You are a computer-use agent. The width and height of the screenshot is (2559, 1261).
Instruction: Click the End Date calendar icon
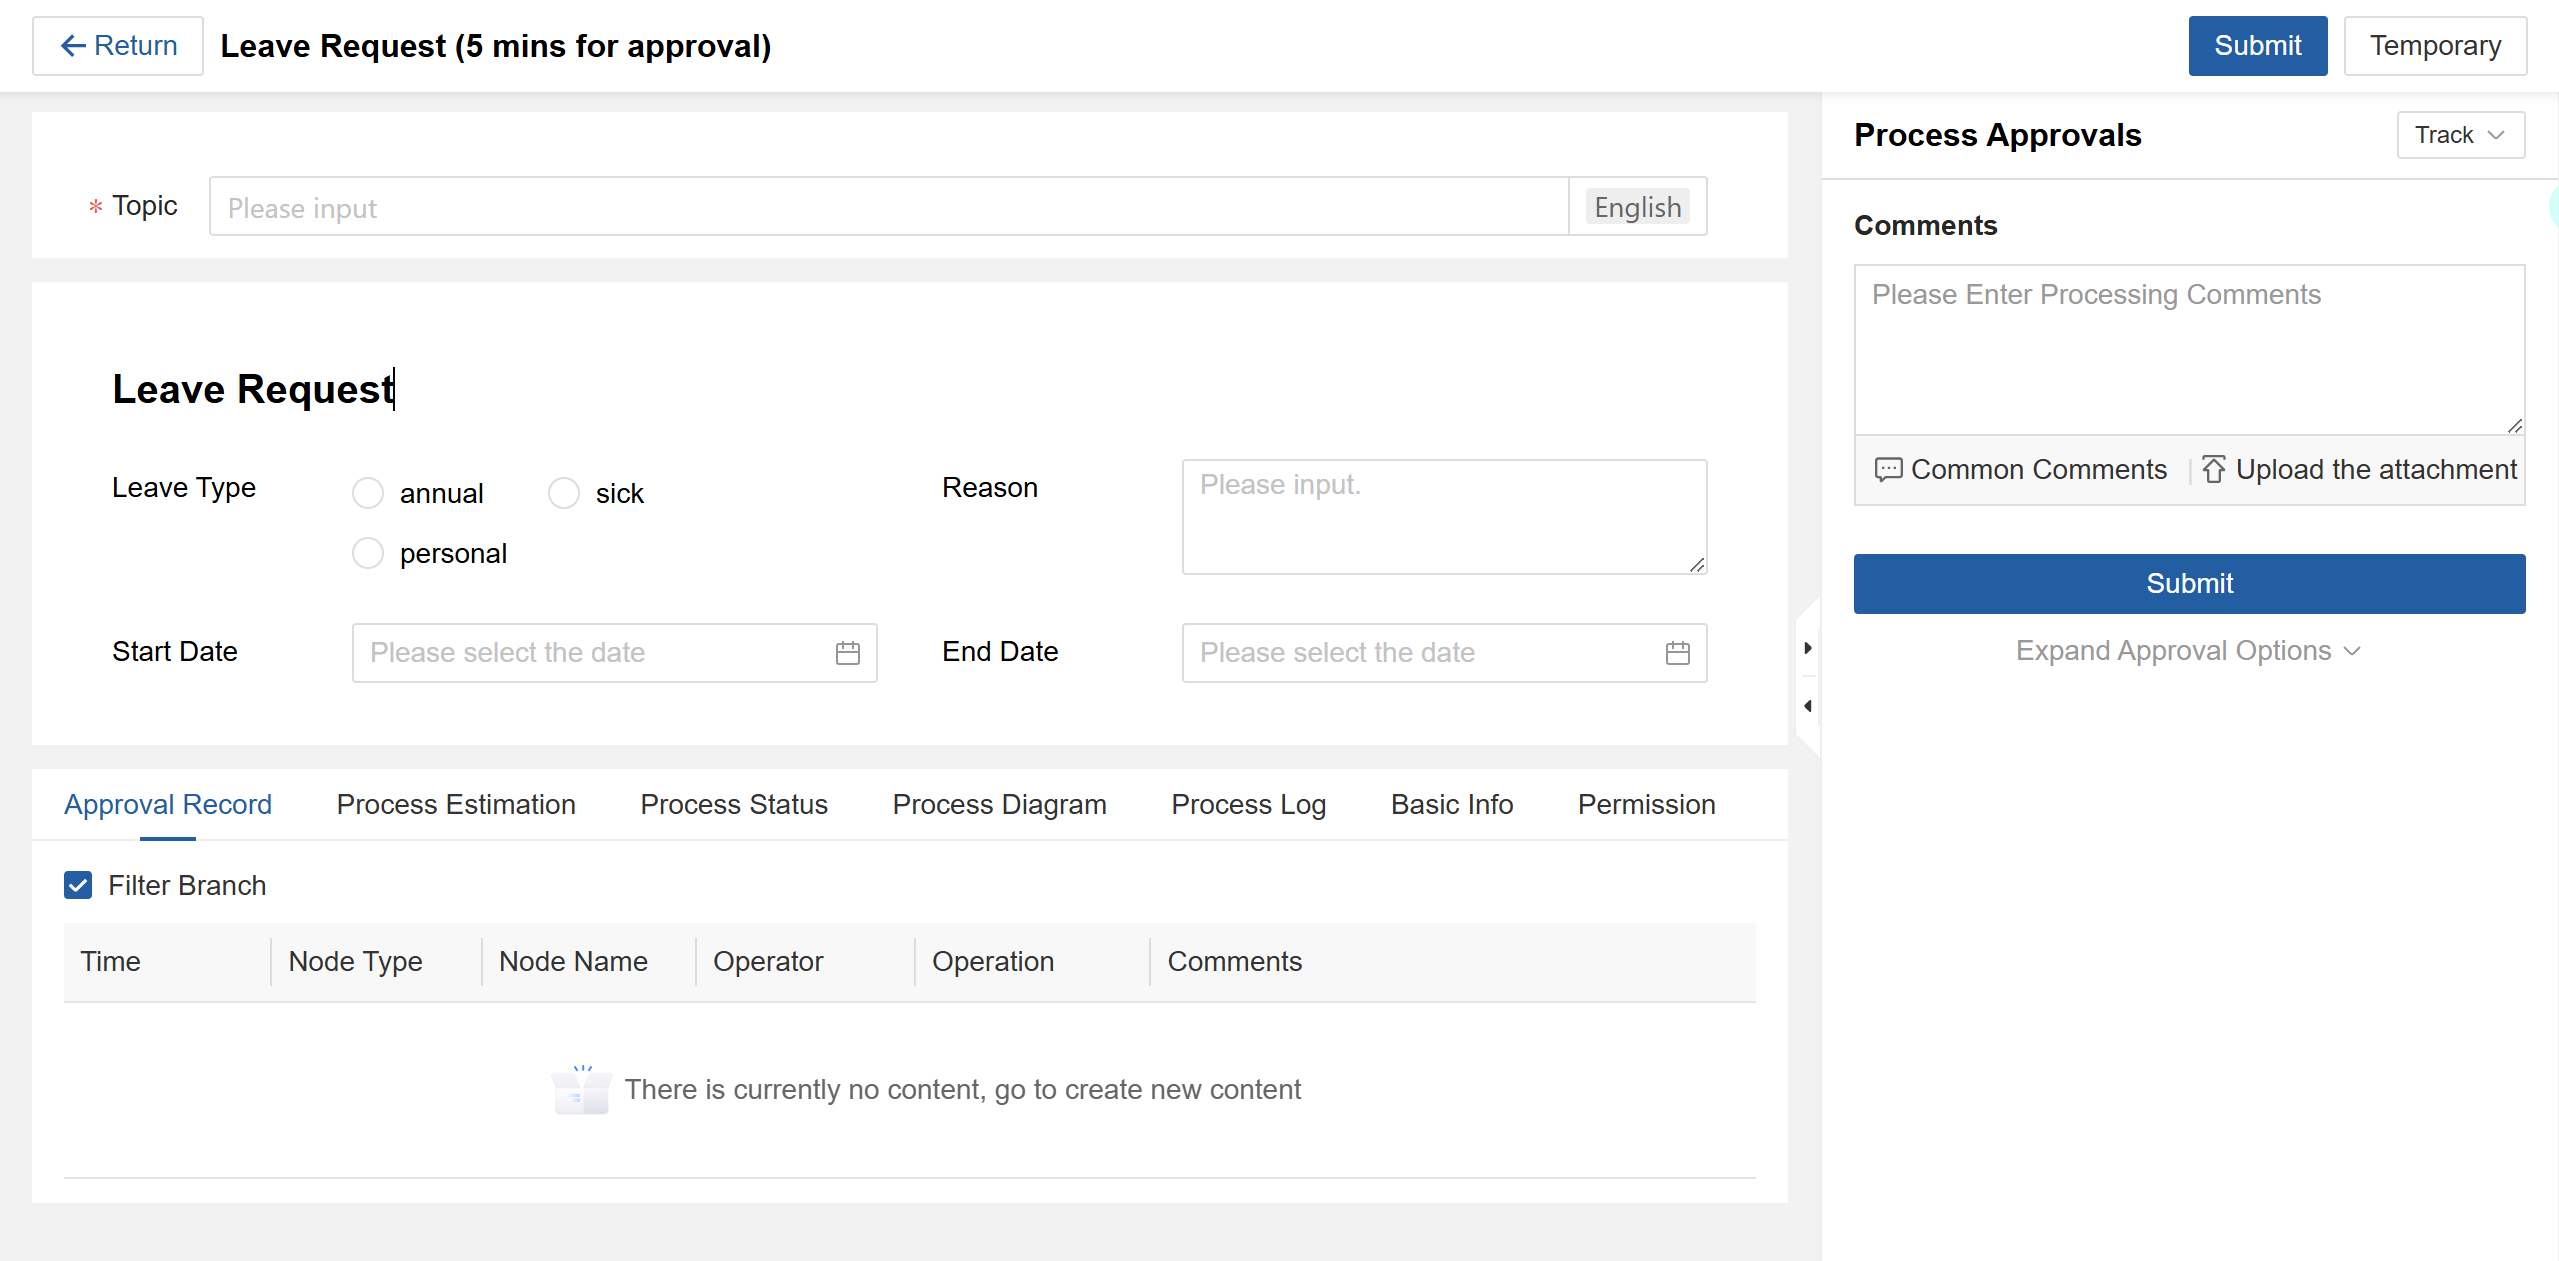[x=1677, y=653]
